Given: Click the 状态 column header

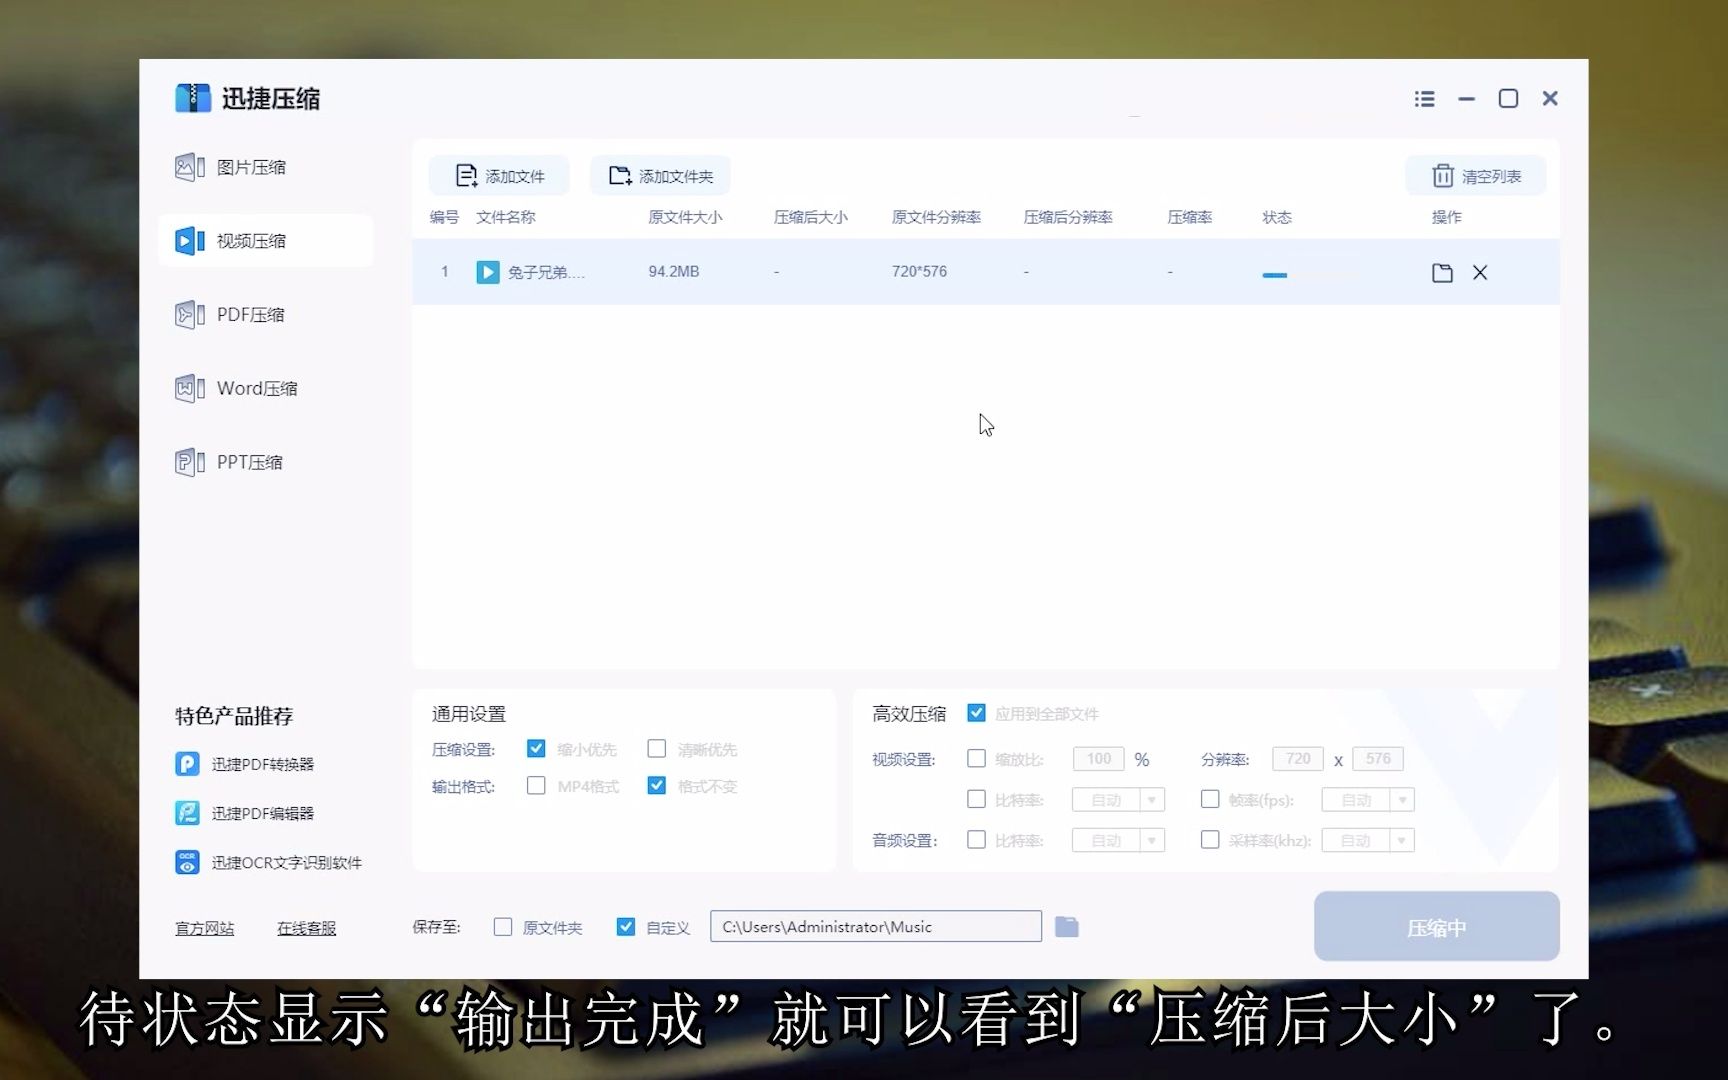Looking at the screenshot, I should [x=1277, y=217].
